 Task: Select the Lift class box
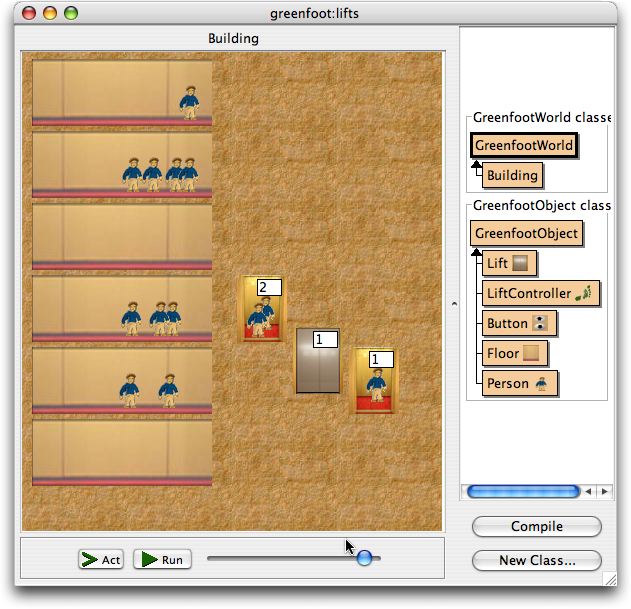[509, 263]
